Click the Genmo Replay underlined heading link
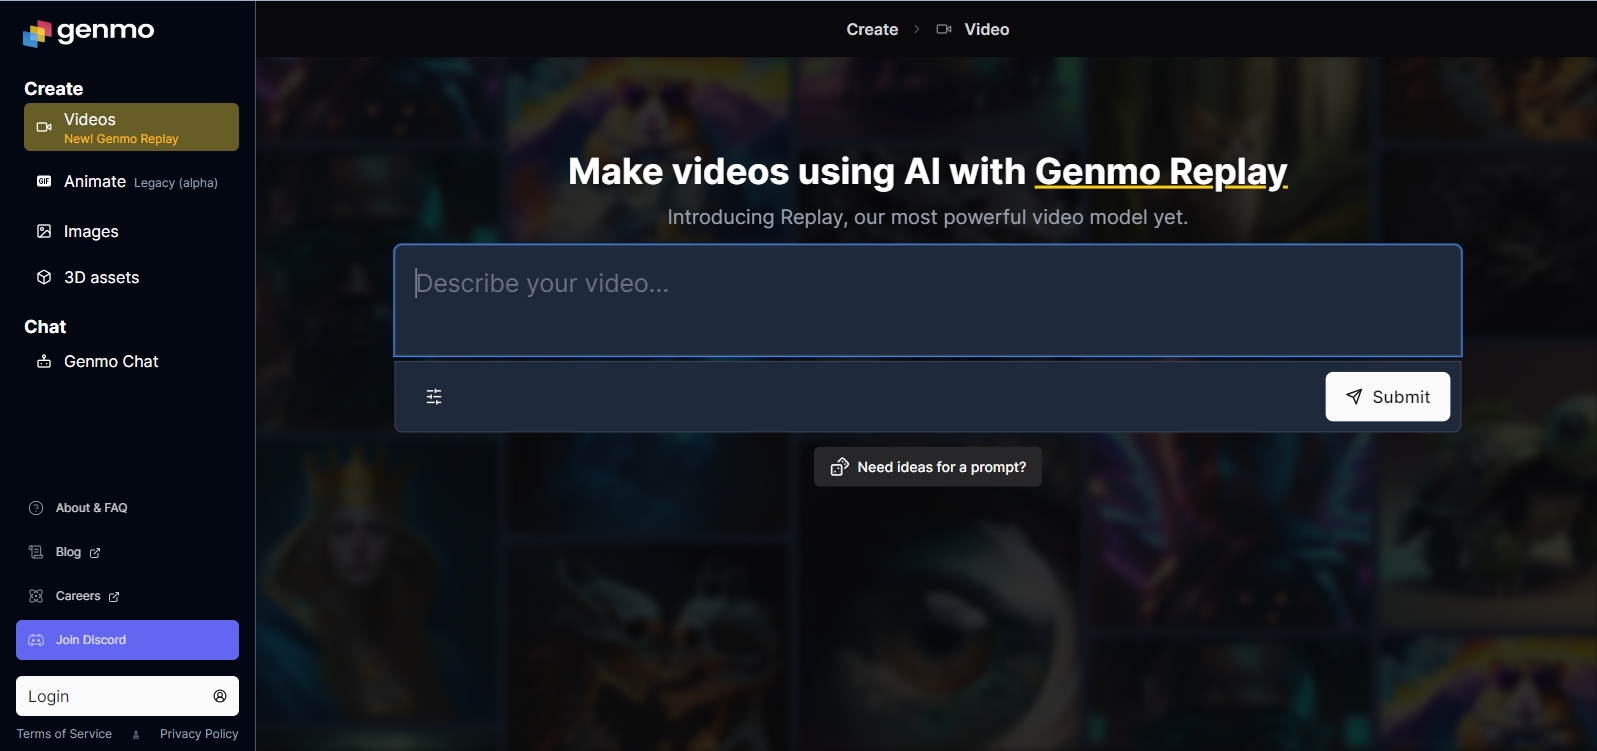Screen dimensions: 1597x751 pos(1161,172)
